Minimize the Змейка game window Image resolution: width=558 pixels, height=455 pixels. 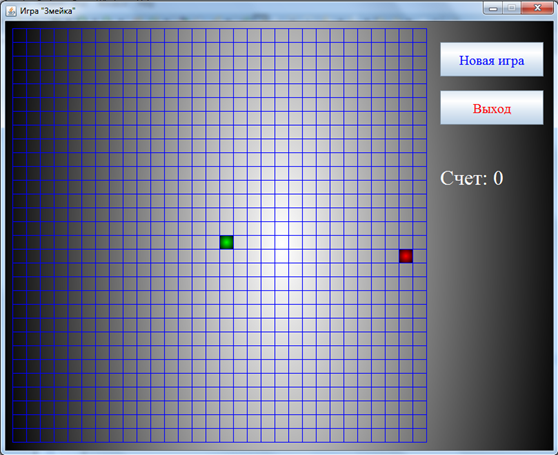pos(493,8)
